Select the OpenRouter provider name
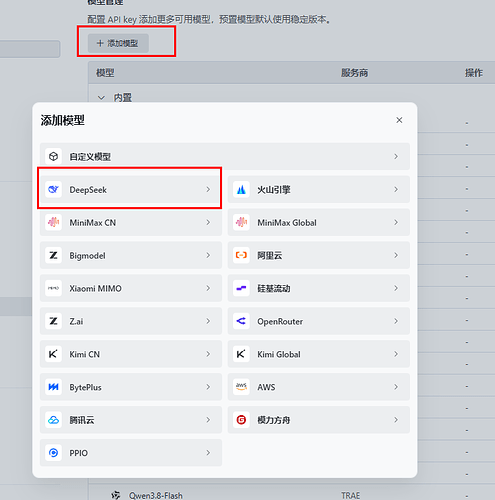The width and height of the screenshot is (495, 500). [x=280, y=321]
